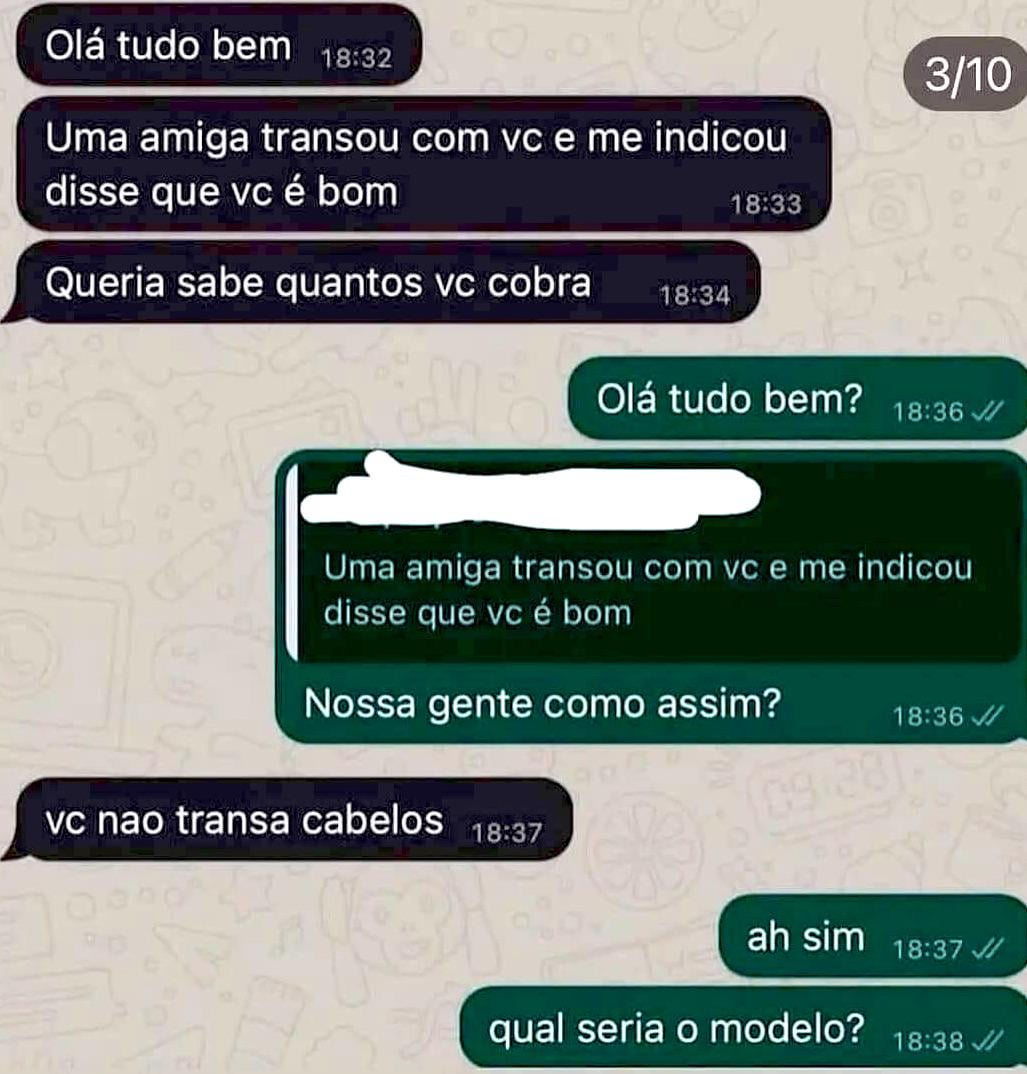Click read-receipt checkmarks on 'Nossa gente como assim?'

click(987, 716)
